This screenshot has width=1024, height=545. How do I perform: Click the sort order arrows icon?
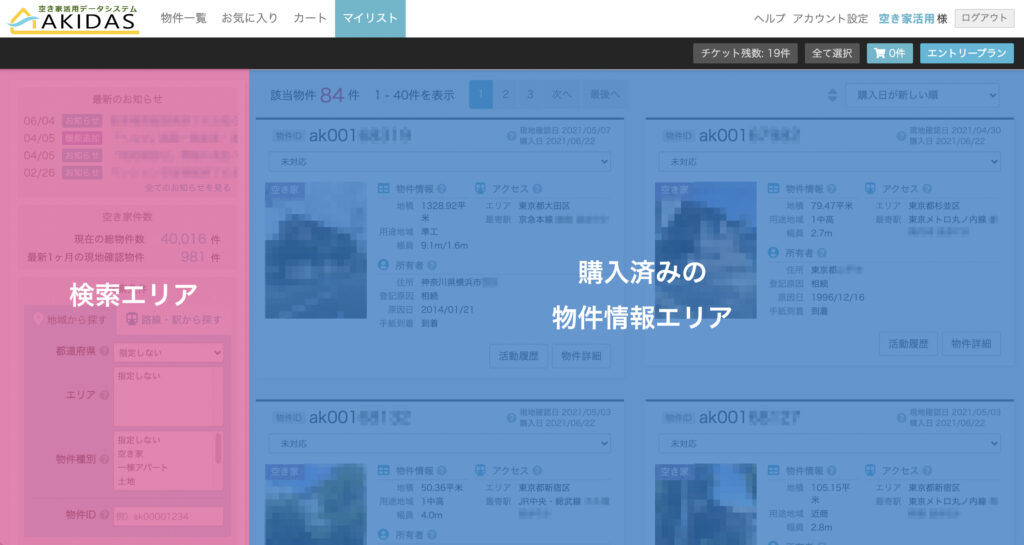pyautogui.click(x=832, y=95)
